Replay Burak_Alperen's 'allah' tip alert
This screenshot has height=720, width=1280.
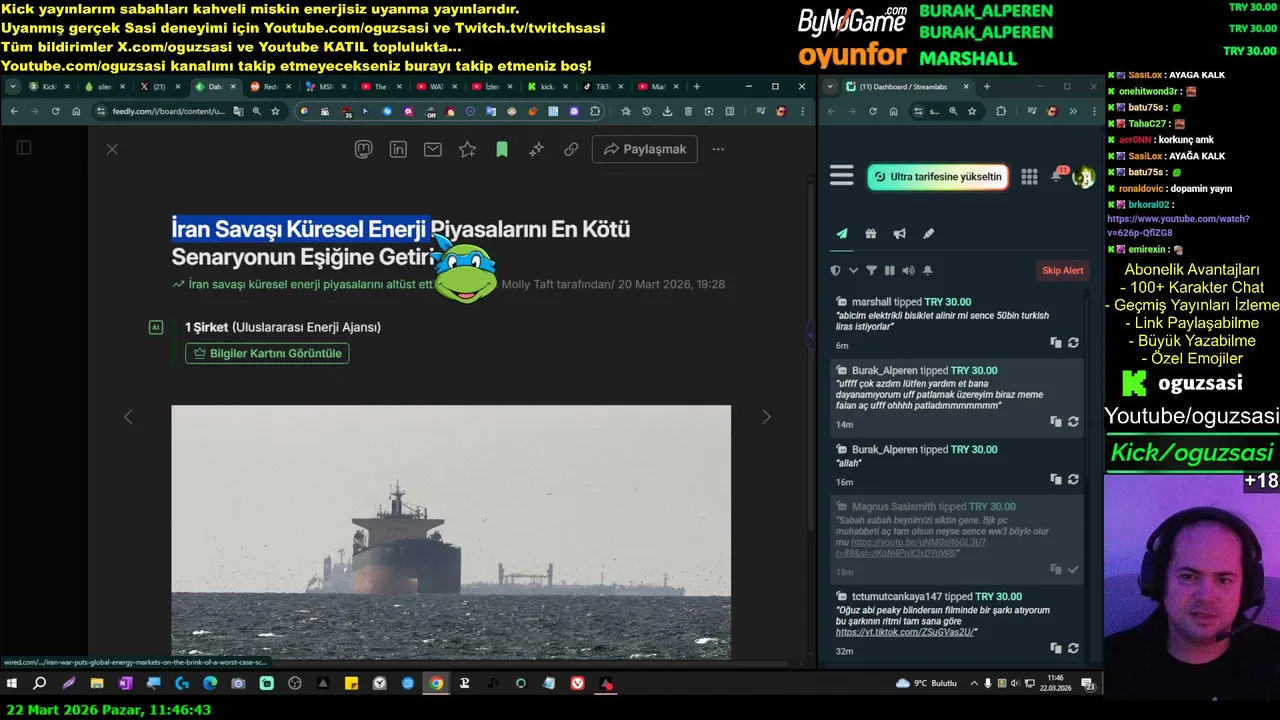click(1073, 479)
